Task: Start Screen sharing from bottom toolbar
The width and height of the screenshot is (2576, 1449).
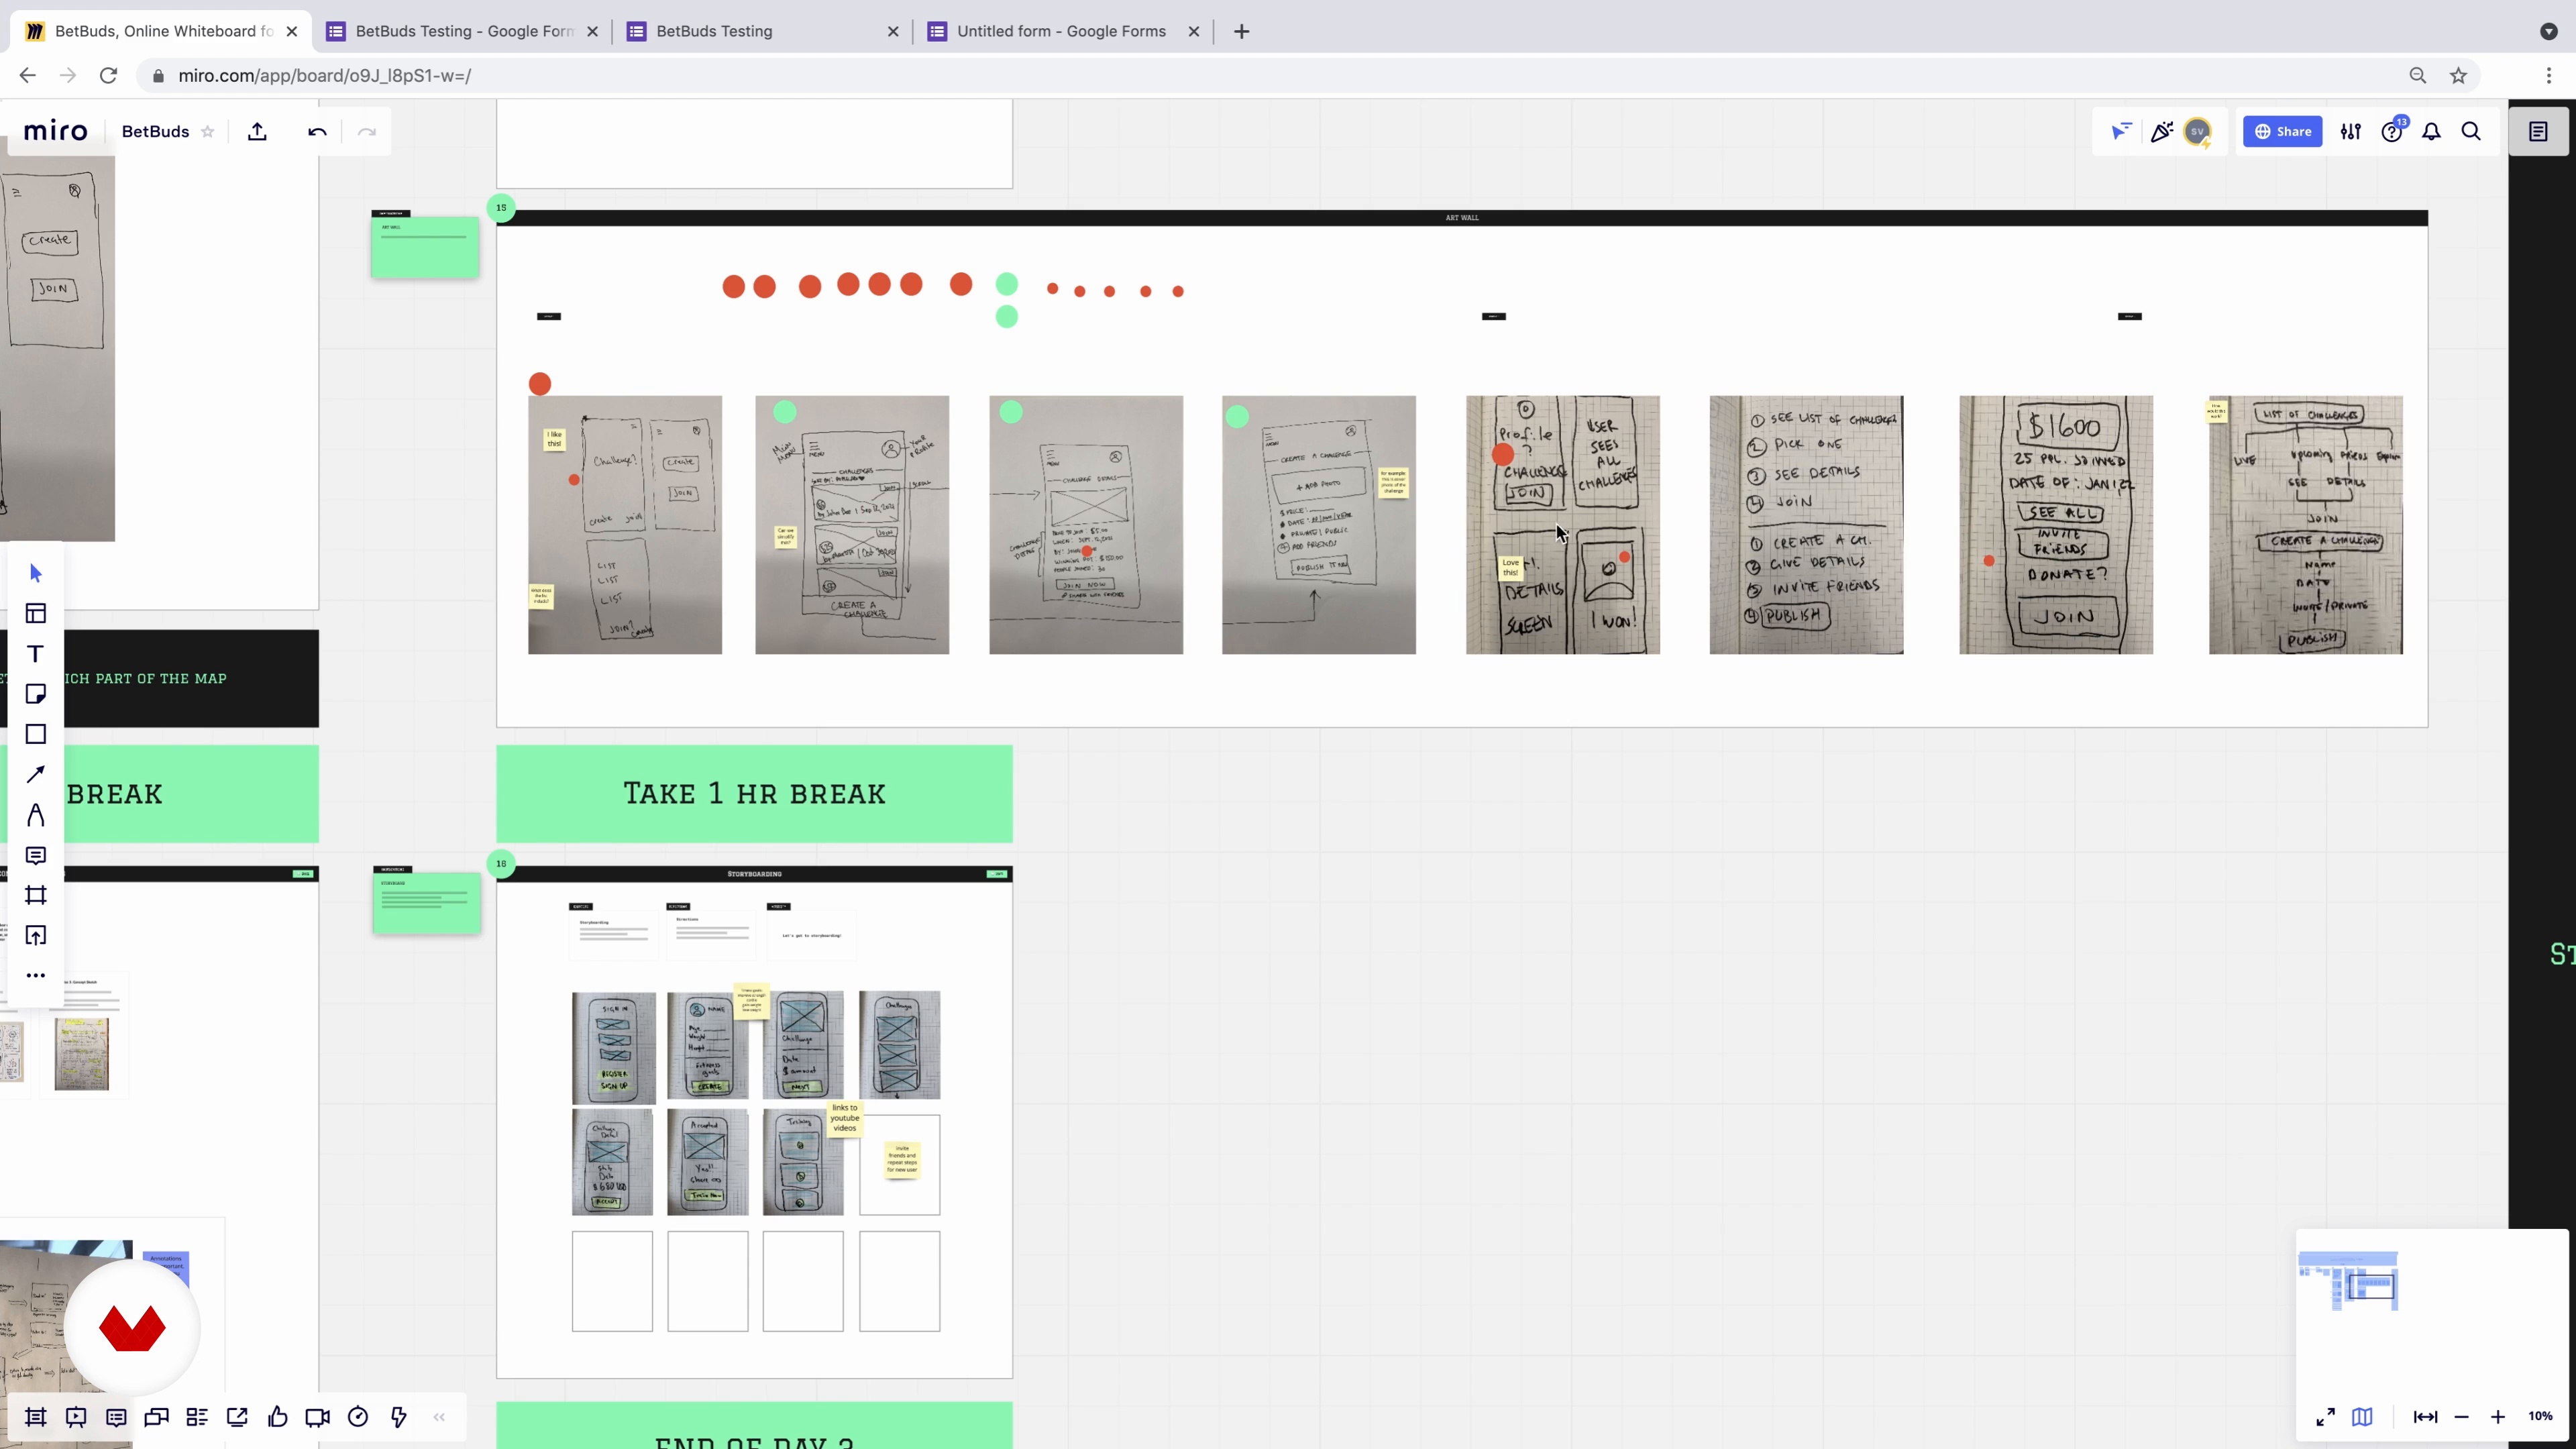Action: (x=237, y=1417)
